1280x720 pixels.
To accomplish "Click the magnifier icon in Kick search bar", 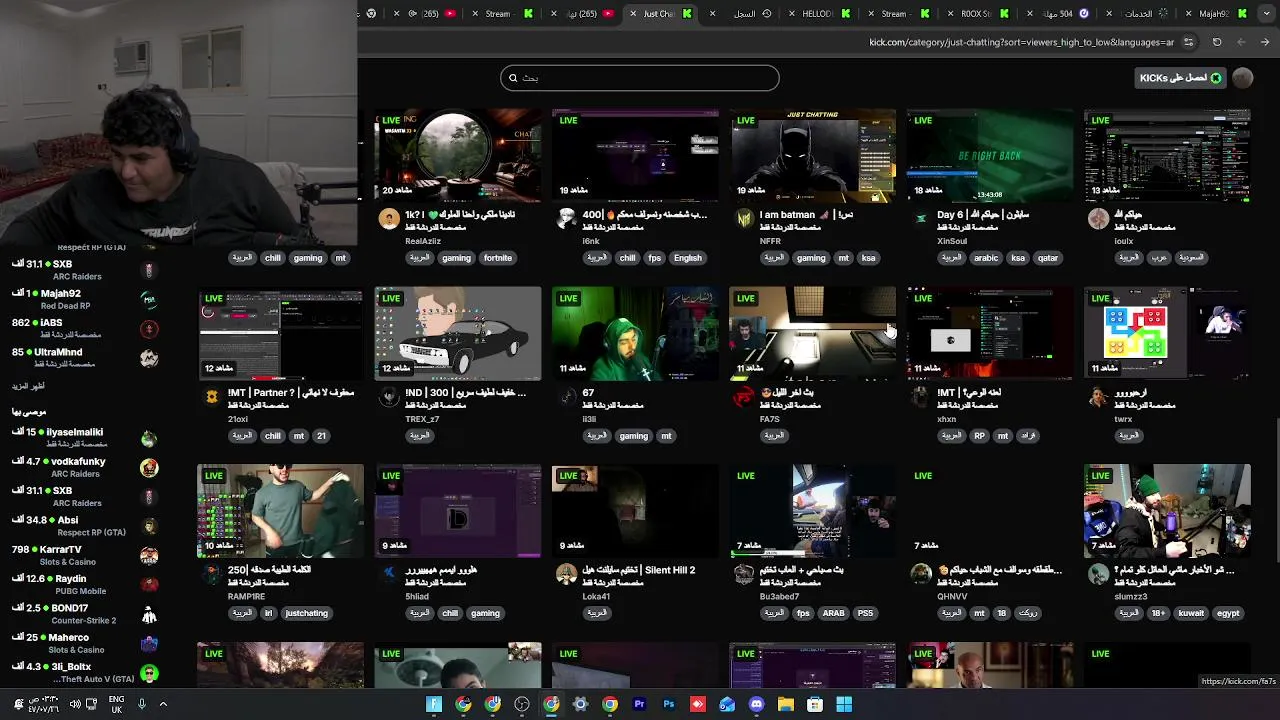I will tap(513, 78).
